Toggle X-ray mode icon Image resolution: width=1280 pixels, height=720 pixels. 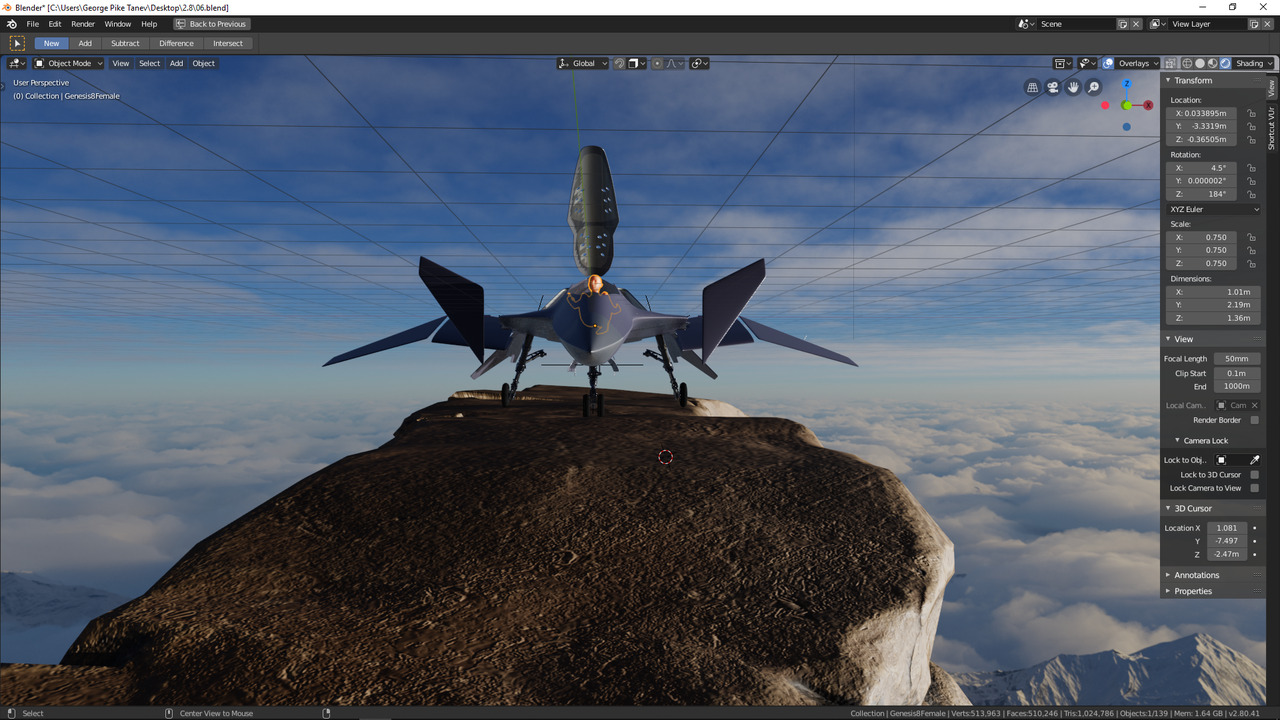pos(1171,63)
